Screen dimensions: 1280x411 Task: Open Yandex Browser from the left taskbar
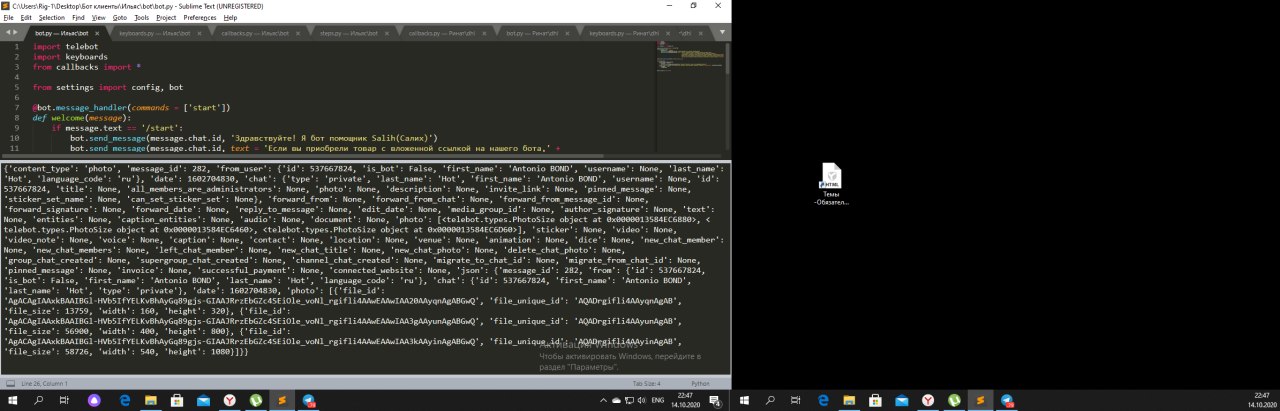pos(230,400)
